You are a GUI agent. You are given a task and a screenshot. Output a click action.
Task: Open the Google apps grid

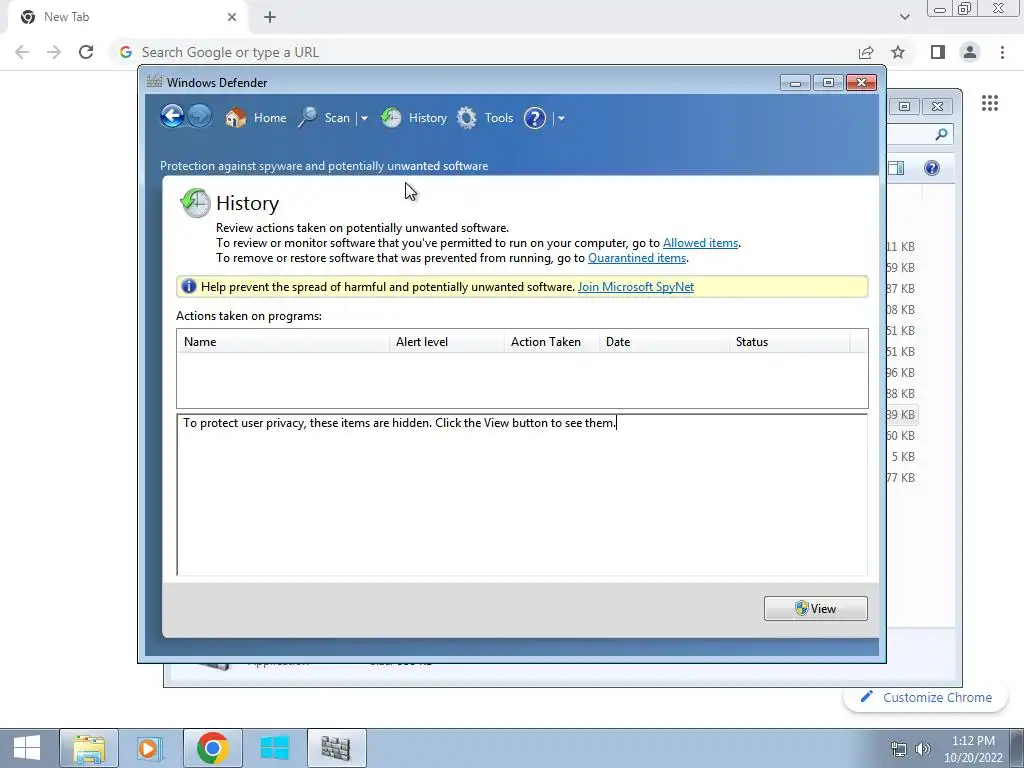click(989, 103)
